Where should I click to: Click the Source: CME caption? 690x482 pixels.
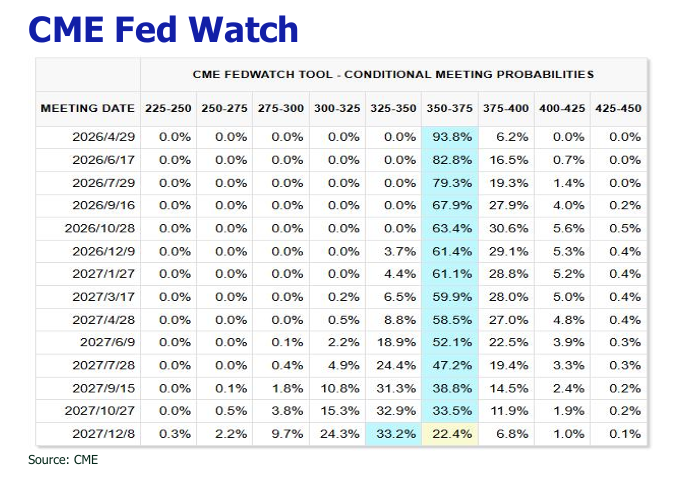(x=65, y=460)
